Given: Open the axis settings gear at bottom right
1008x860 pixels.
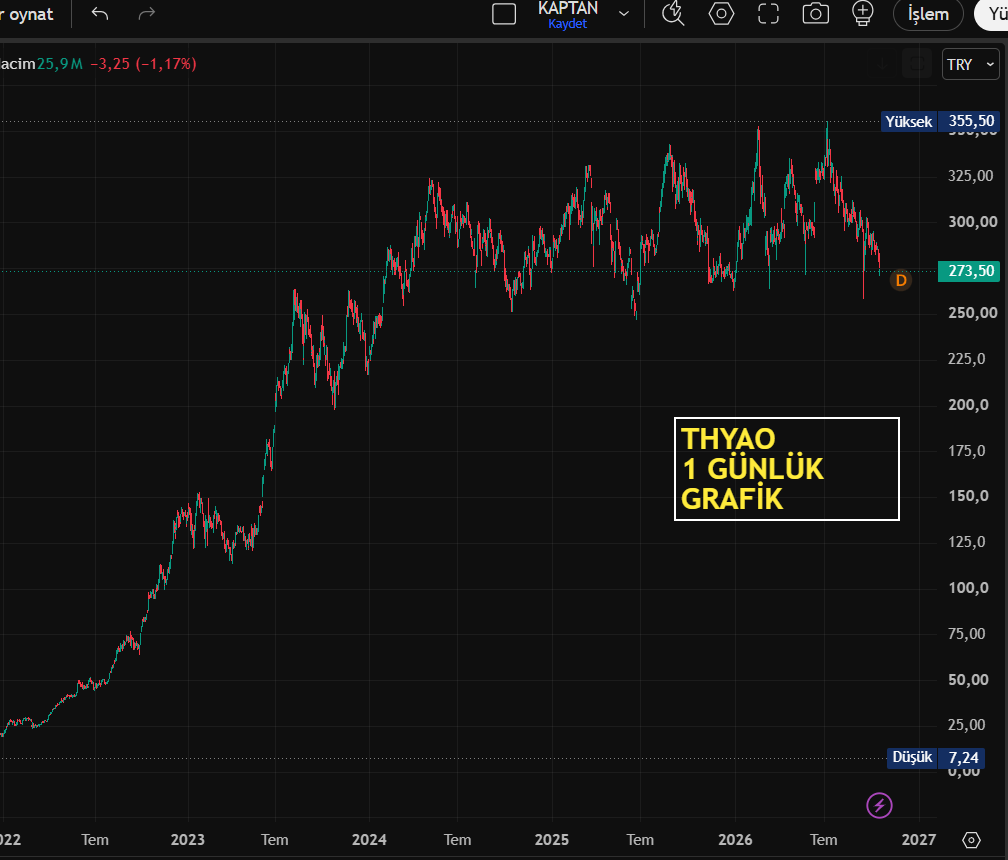Looking at the screenshot, I should click(971, 839).
